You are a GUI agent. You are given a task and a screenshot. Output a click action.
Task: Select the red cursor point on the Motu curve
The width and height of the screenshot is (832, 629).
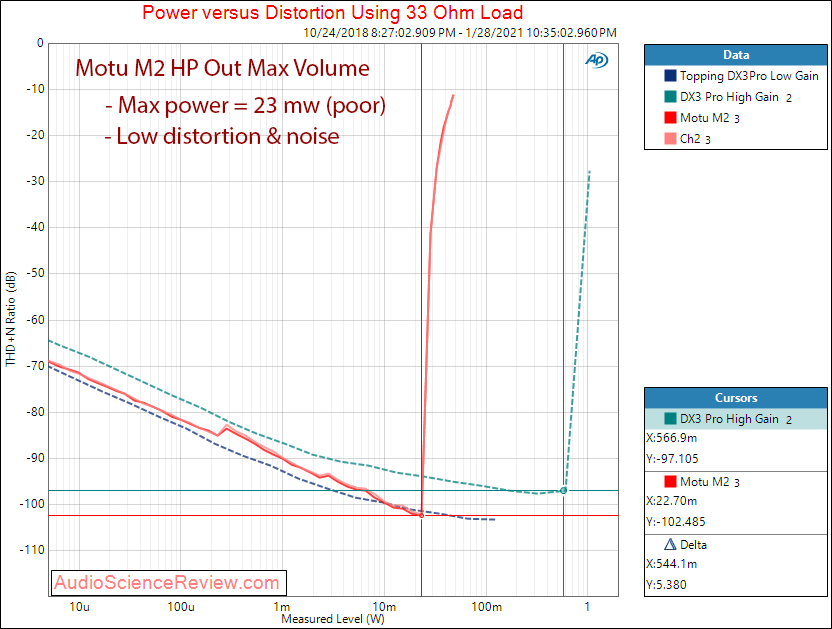pos(422,515)
